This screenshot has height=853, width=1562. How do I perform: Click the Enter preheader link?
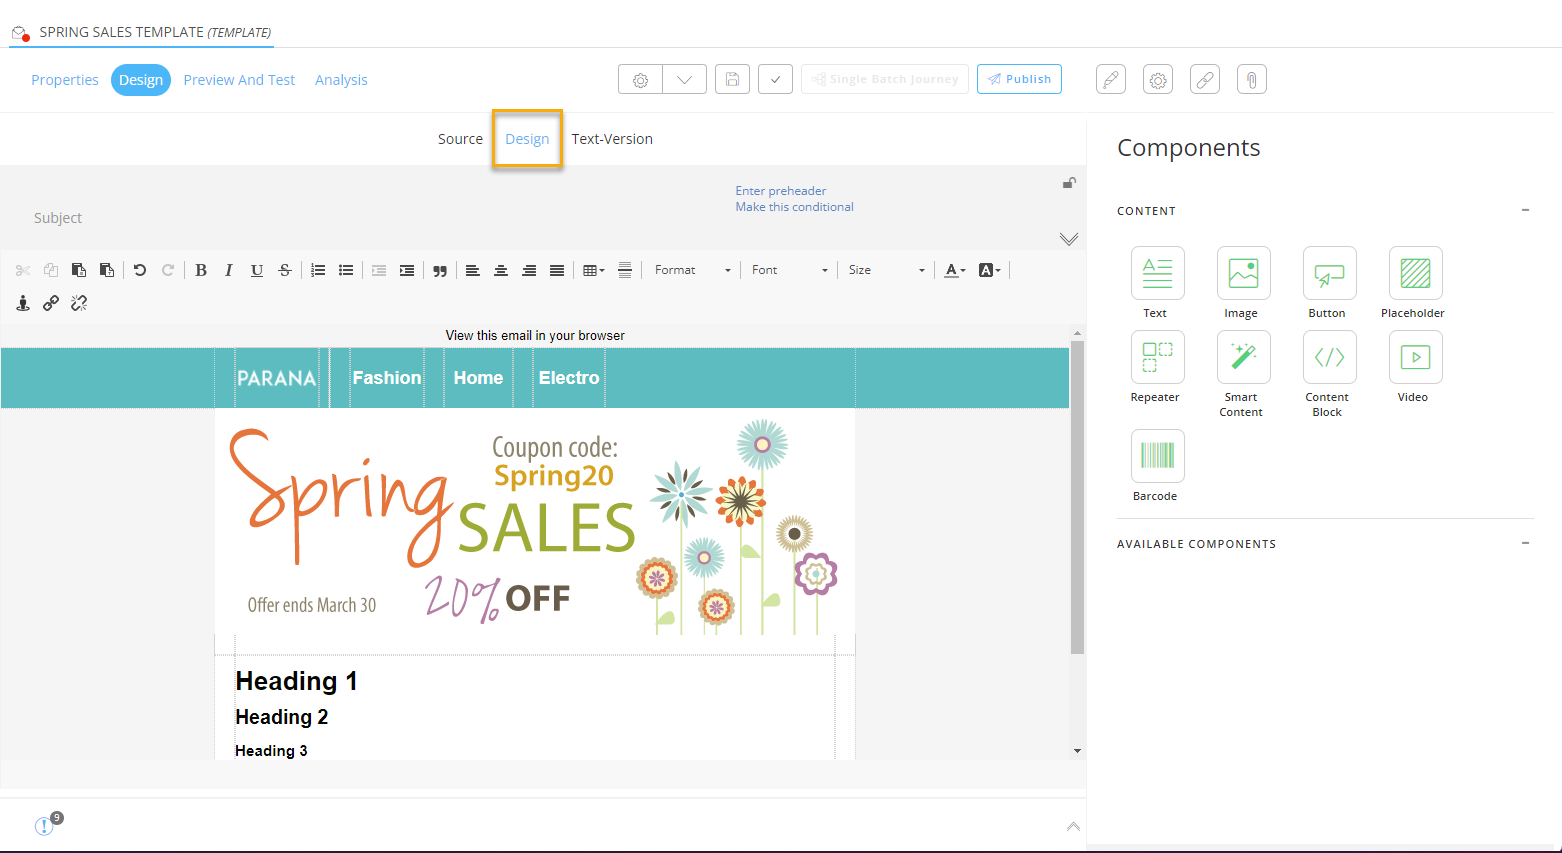780,191
